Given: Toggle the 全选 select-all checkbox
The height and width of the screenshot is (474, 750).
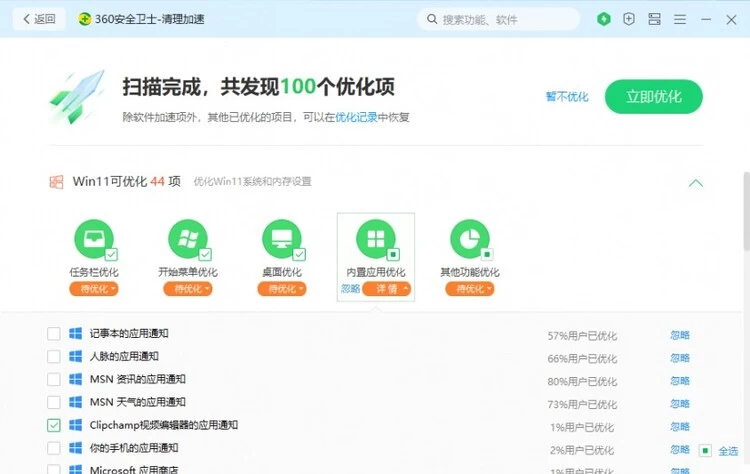Looking at the screenshot, I should tap(705, 451).
